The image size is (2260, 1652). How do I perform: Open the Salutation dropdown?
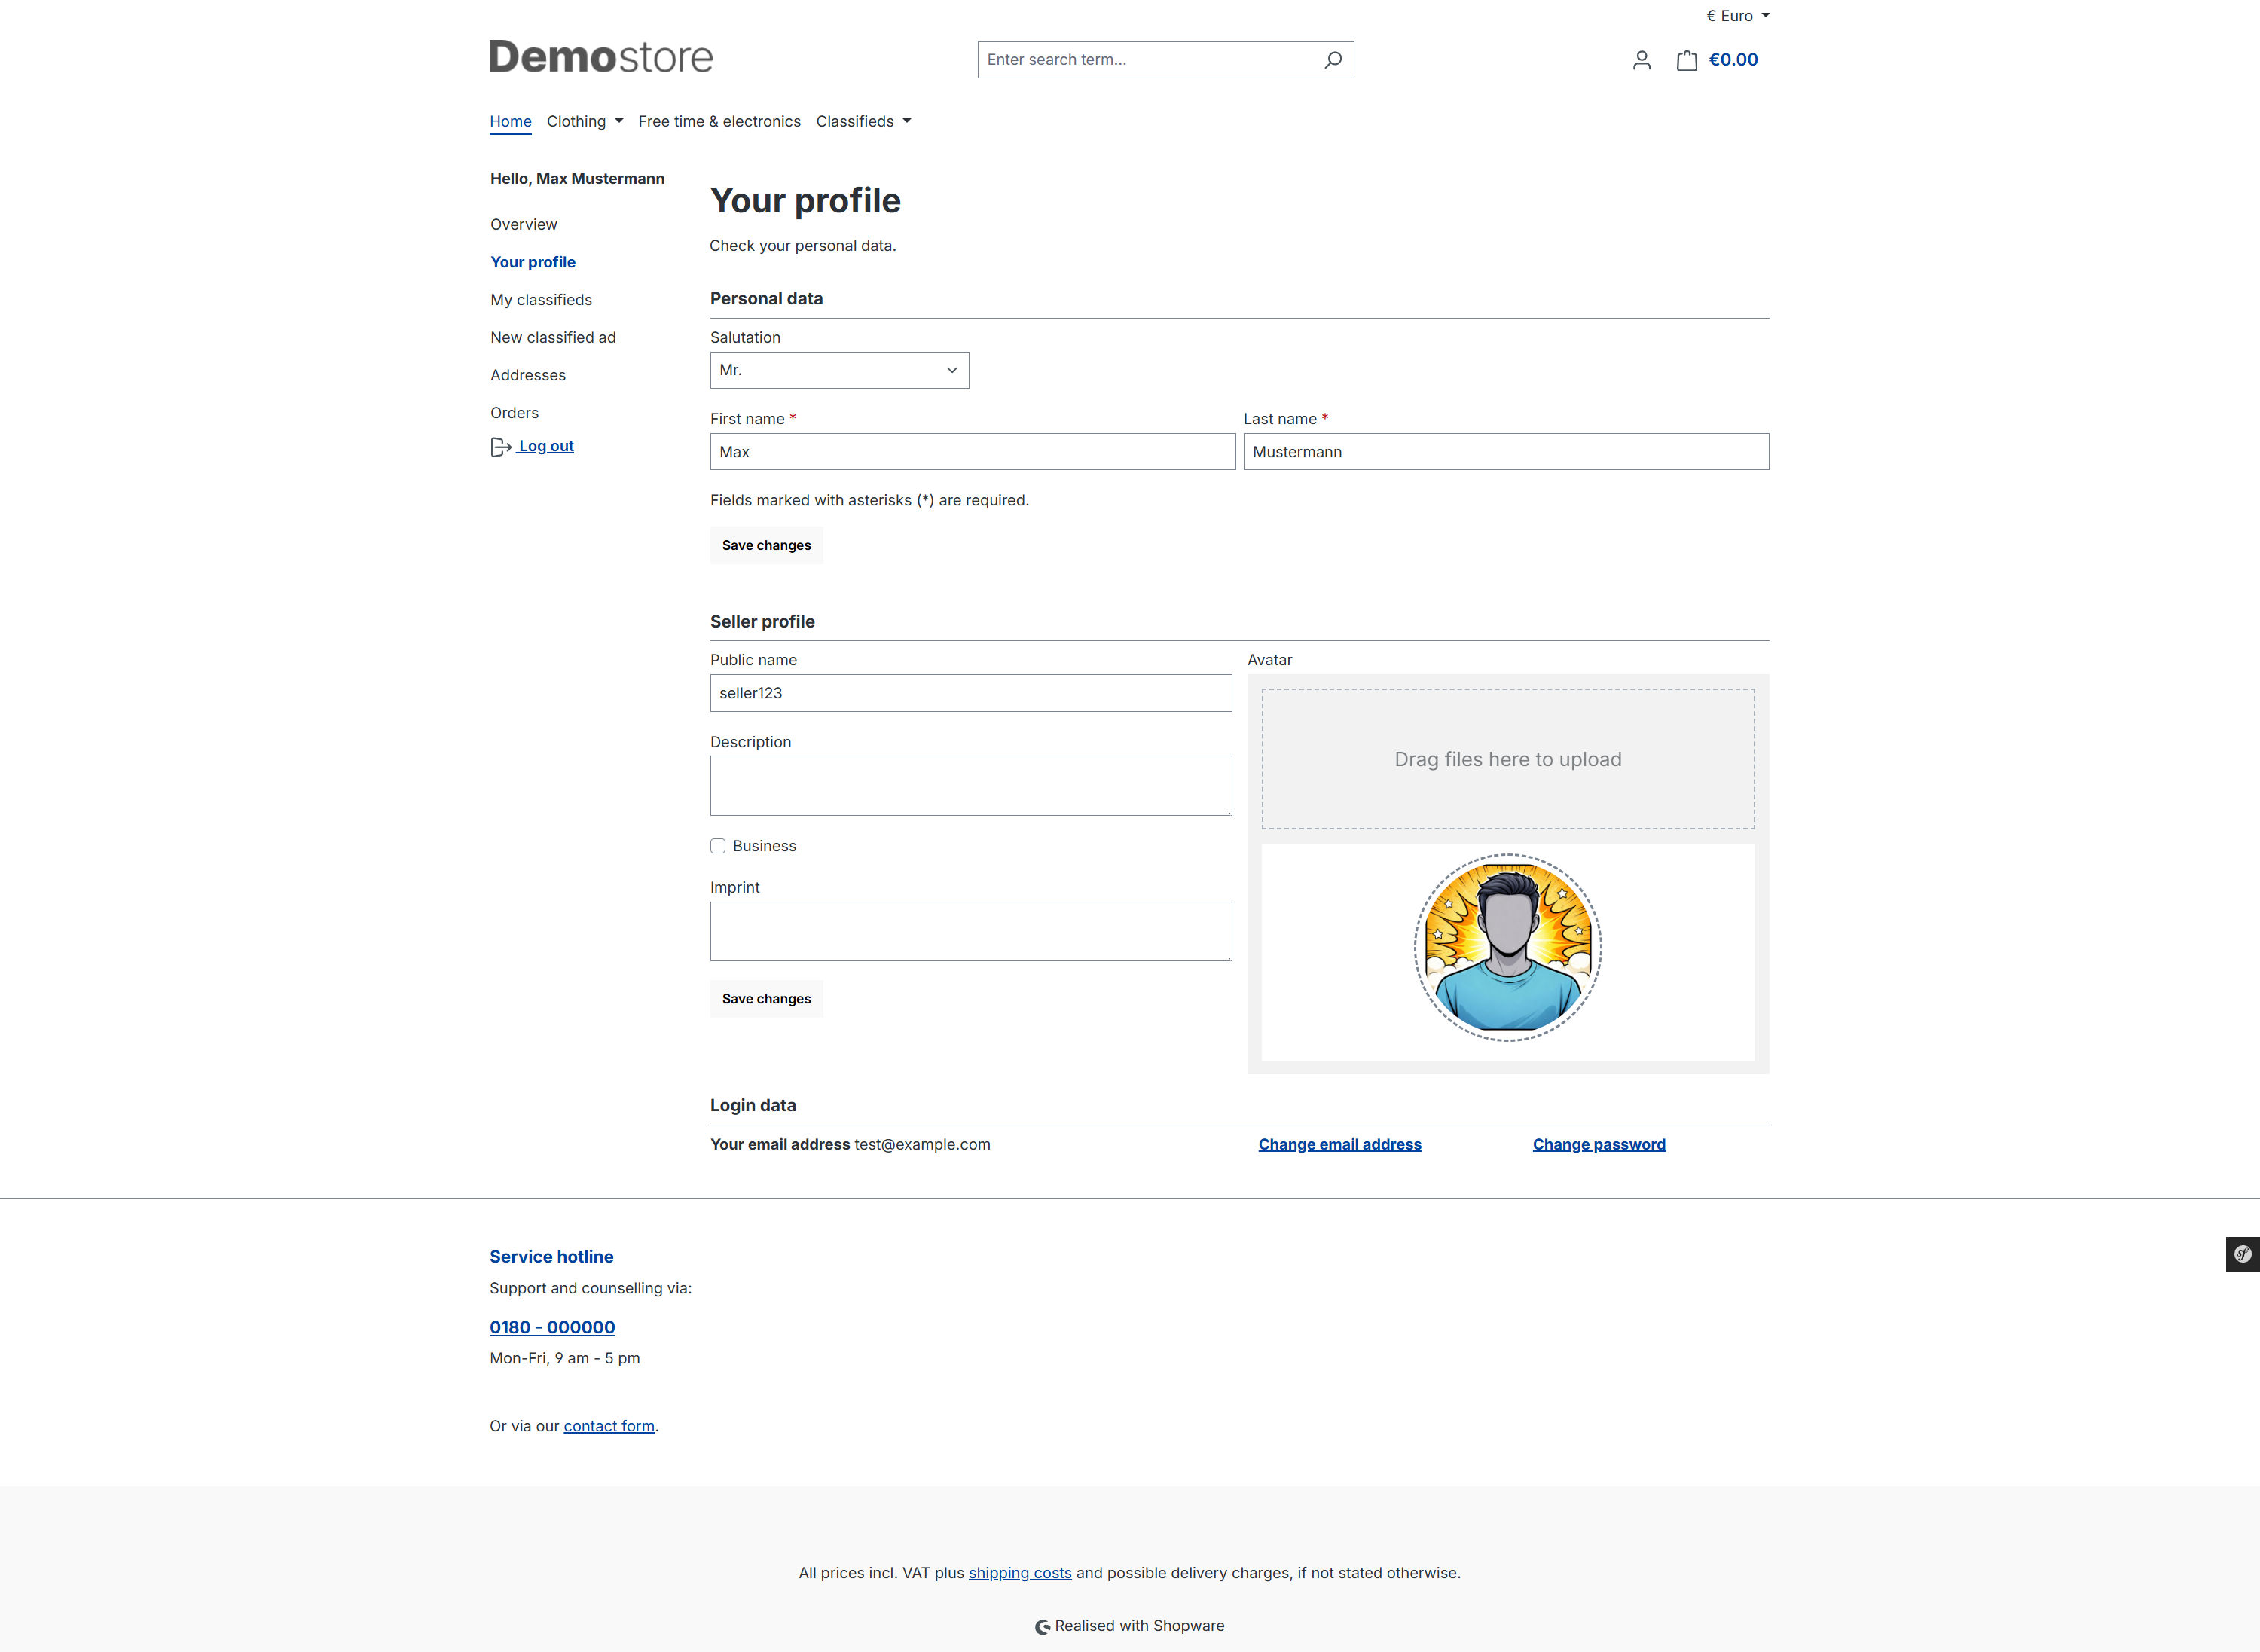coord(839,370)
